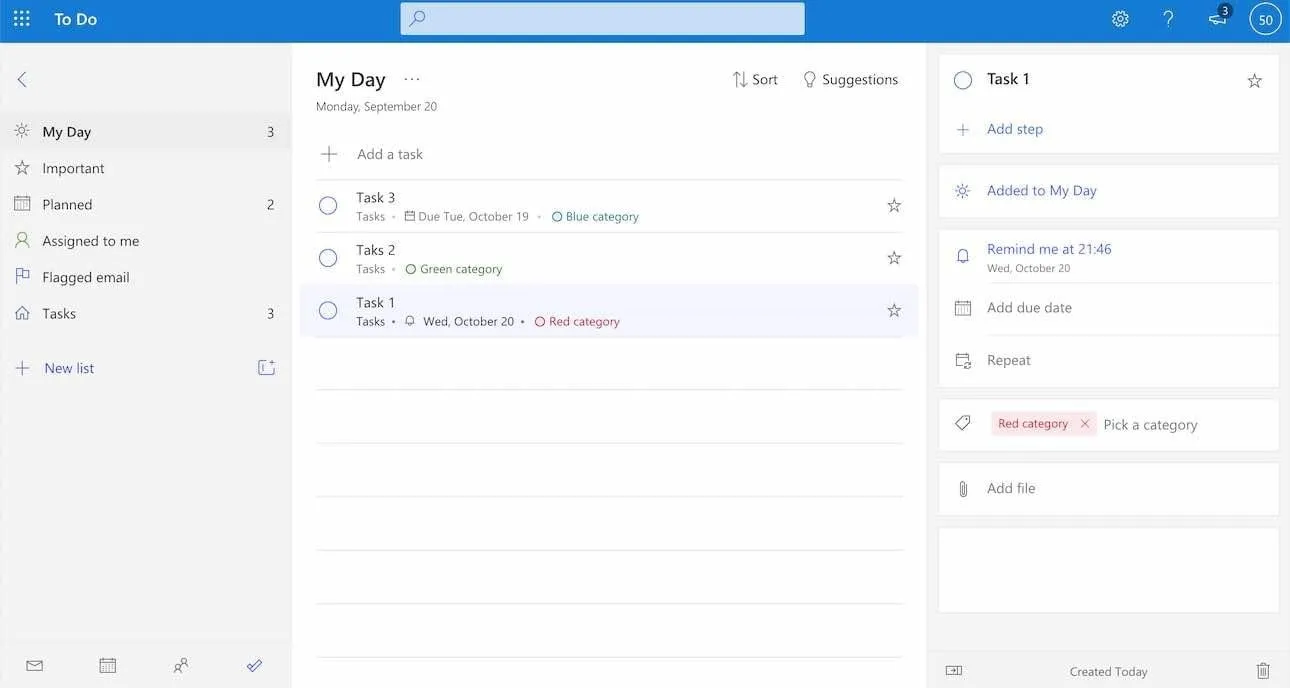Hide detail view with the arrow icon
The height and width of the screenshot is (688, 1290).
[x=954, y=671]
